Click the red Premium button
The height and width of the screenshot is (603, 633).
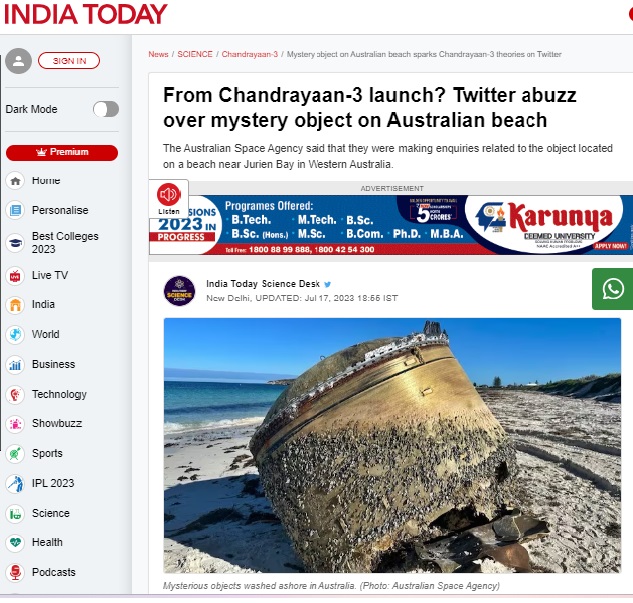pos(62,152)
